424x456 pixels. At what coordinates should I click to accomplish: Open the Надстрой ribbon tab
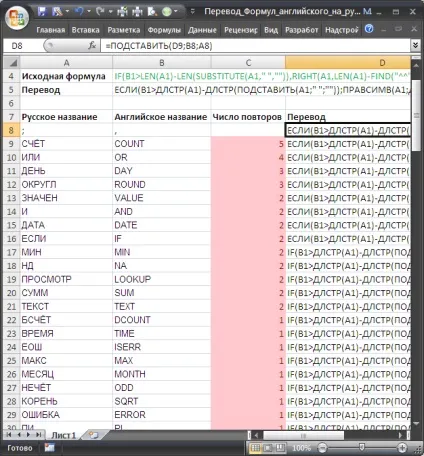pyautogui.click(x=342, y=30)
